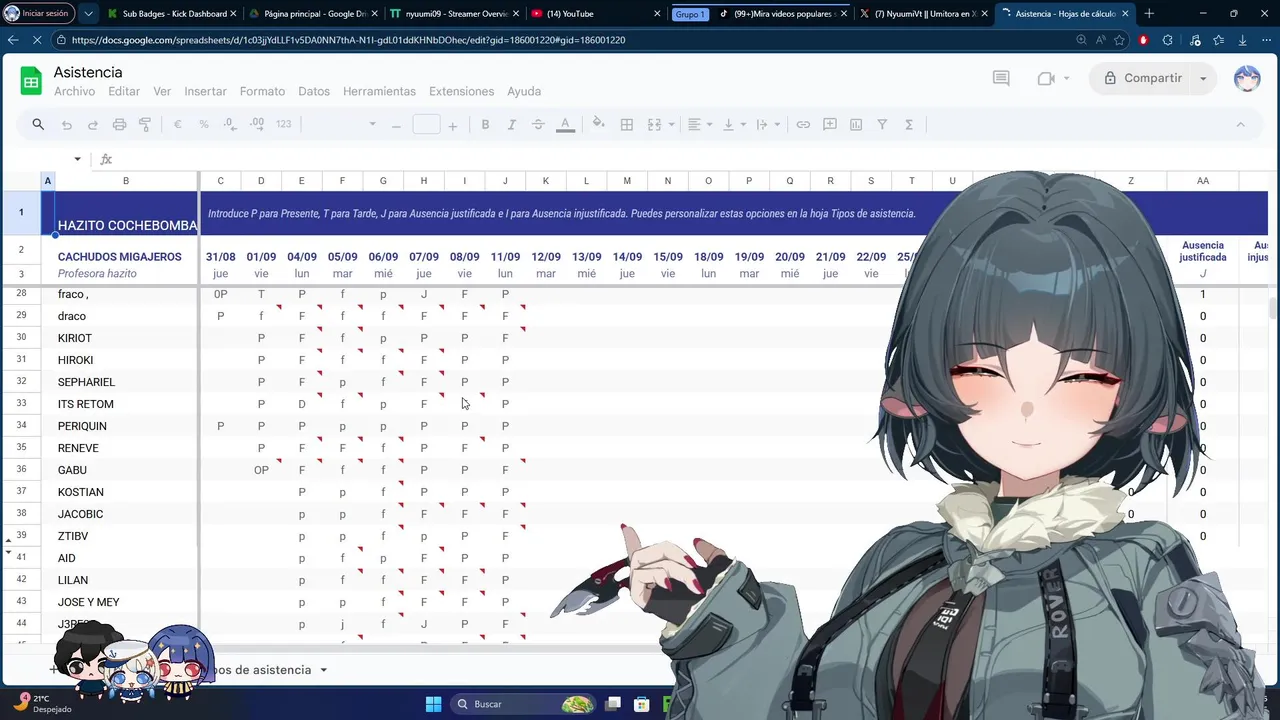Click the browser back arrow
Screen dimensions: 1280x720
(x=13, y=40)
